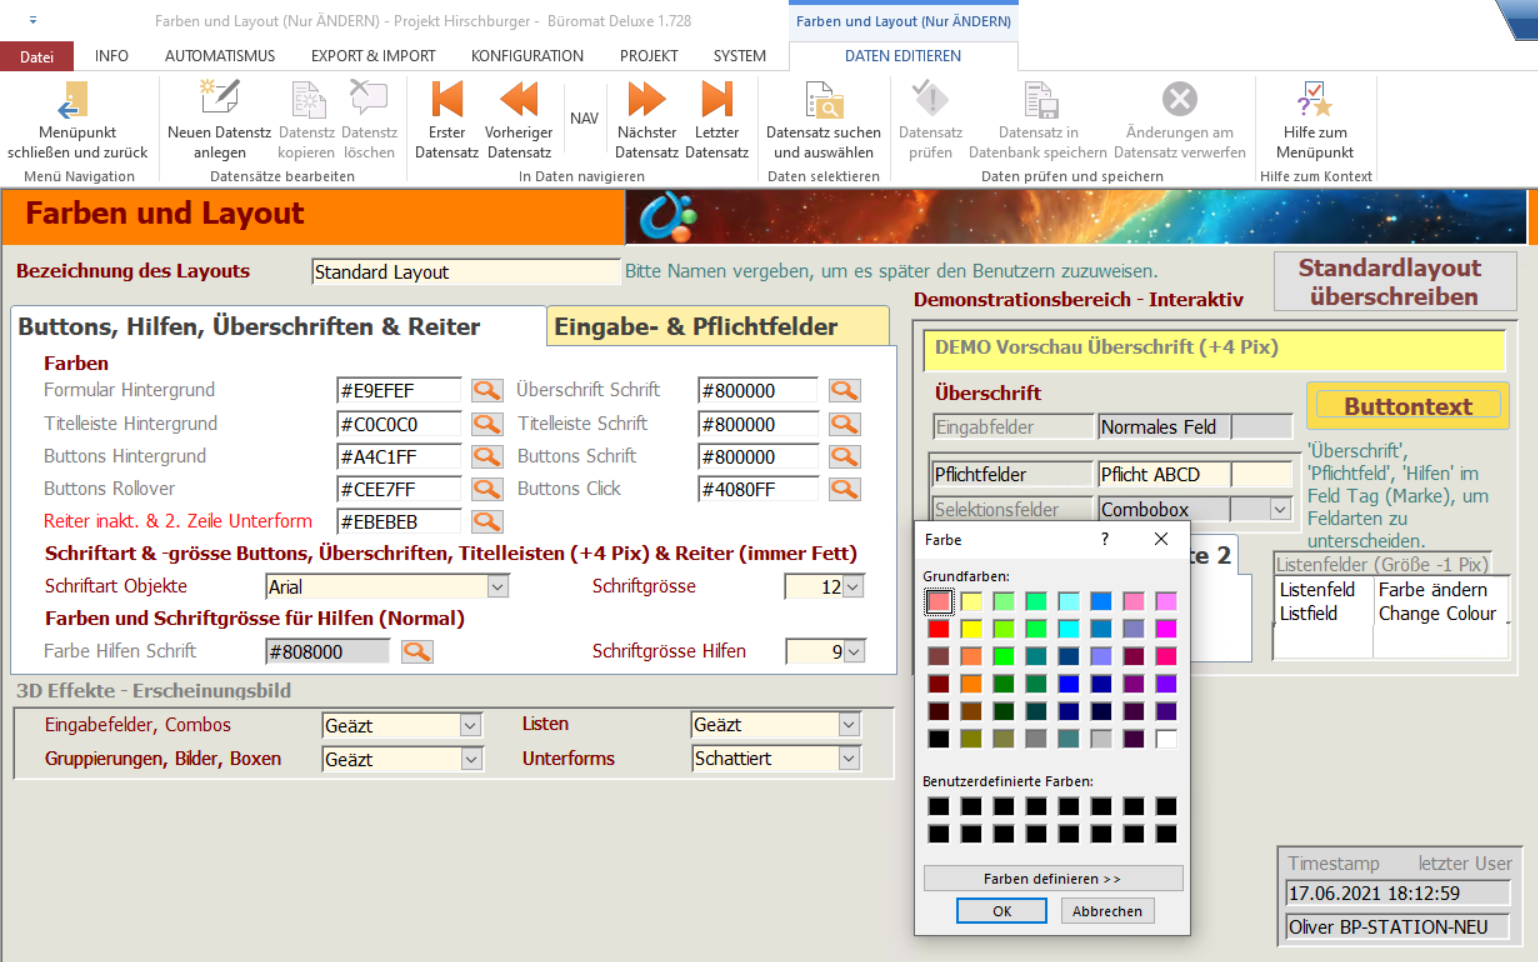Click the Standardlayout überschreiben button

point(1394,282)
